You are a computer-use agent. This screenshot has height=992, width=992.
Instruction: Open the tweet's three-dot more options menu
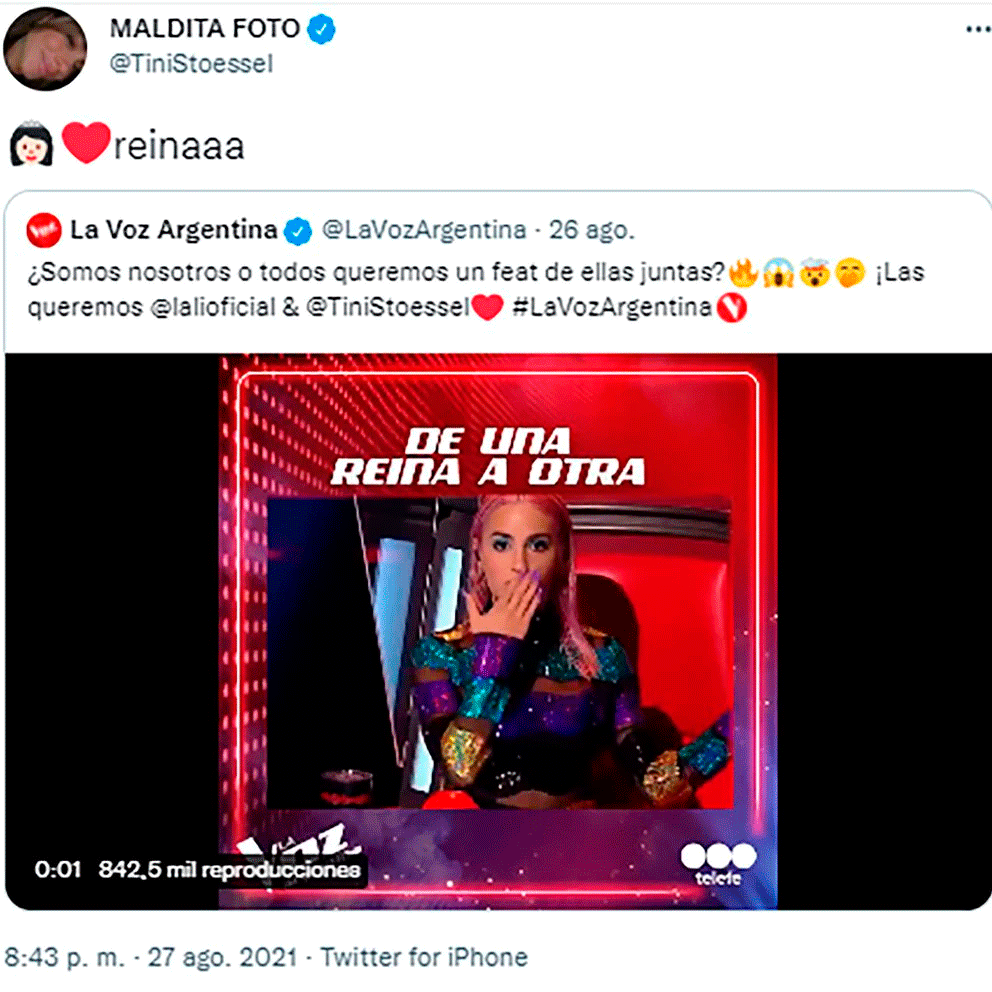point(978,29)
